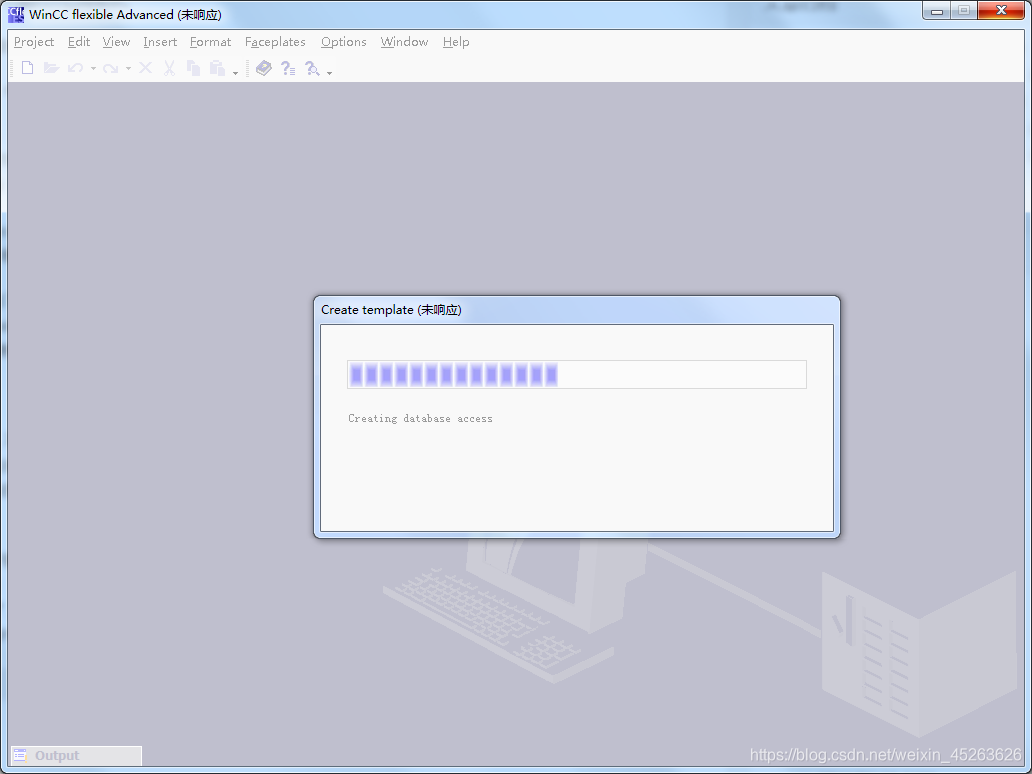The image size is (1032, 774).
Task: Click the WinCC flexible app icon in title bar
Action: tap(16, 14)
